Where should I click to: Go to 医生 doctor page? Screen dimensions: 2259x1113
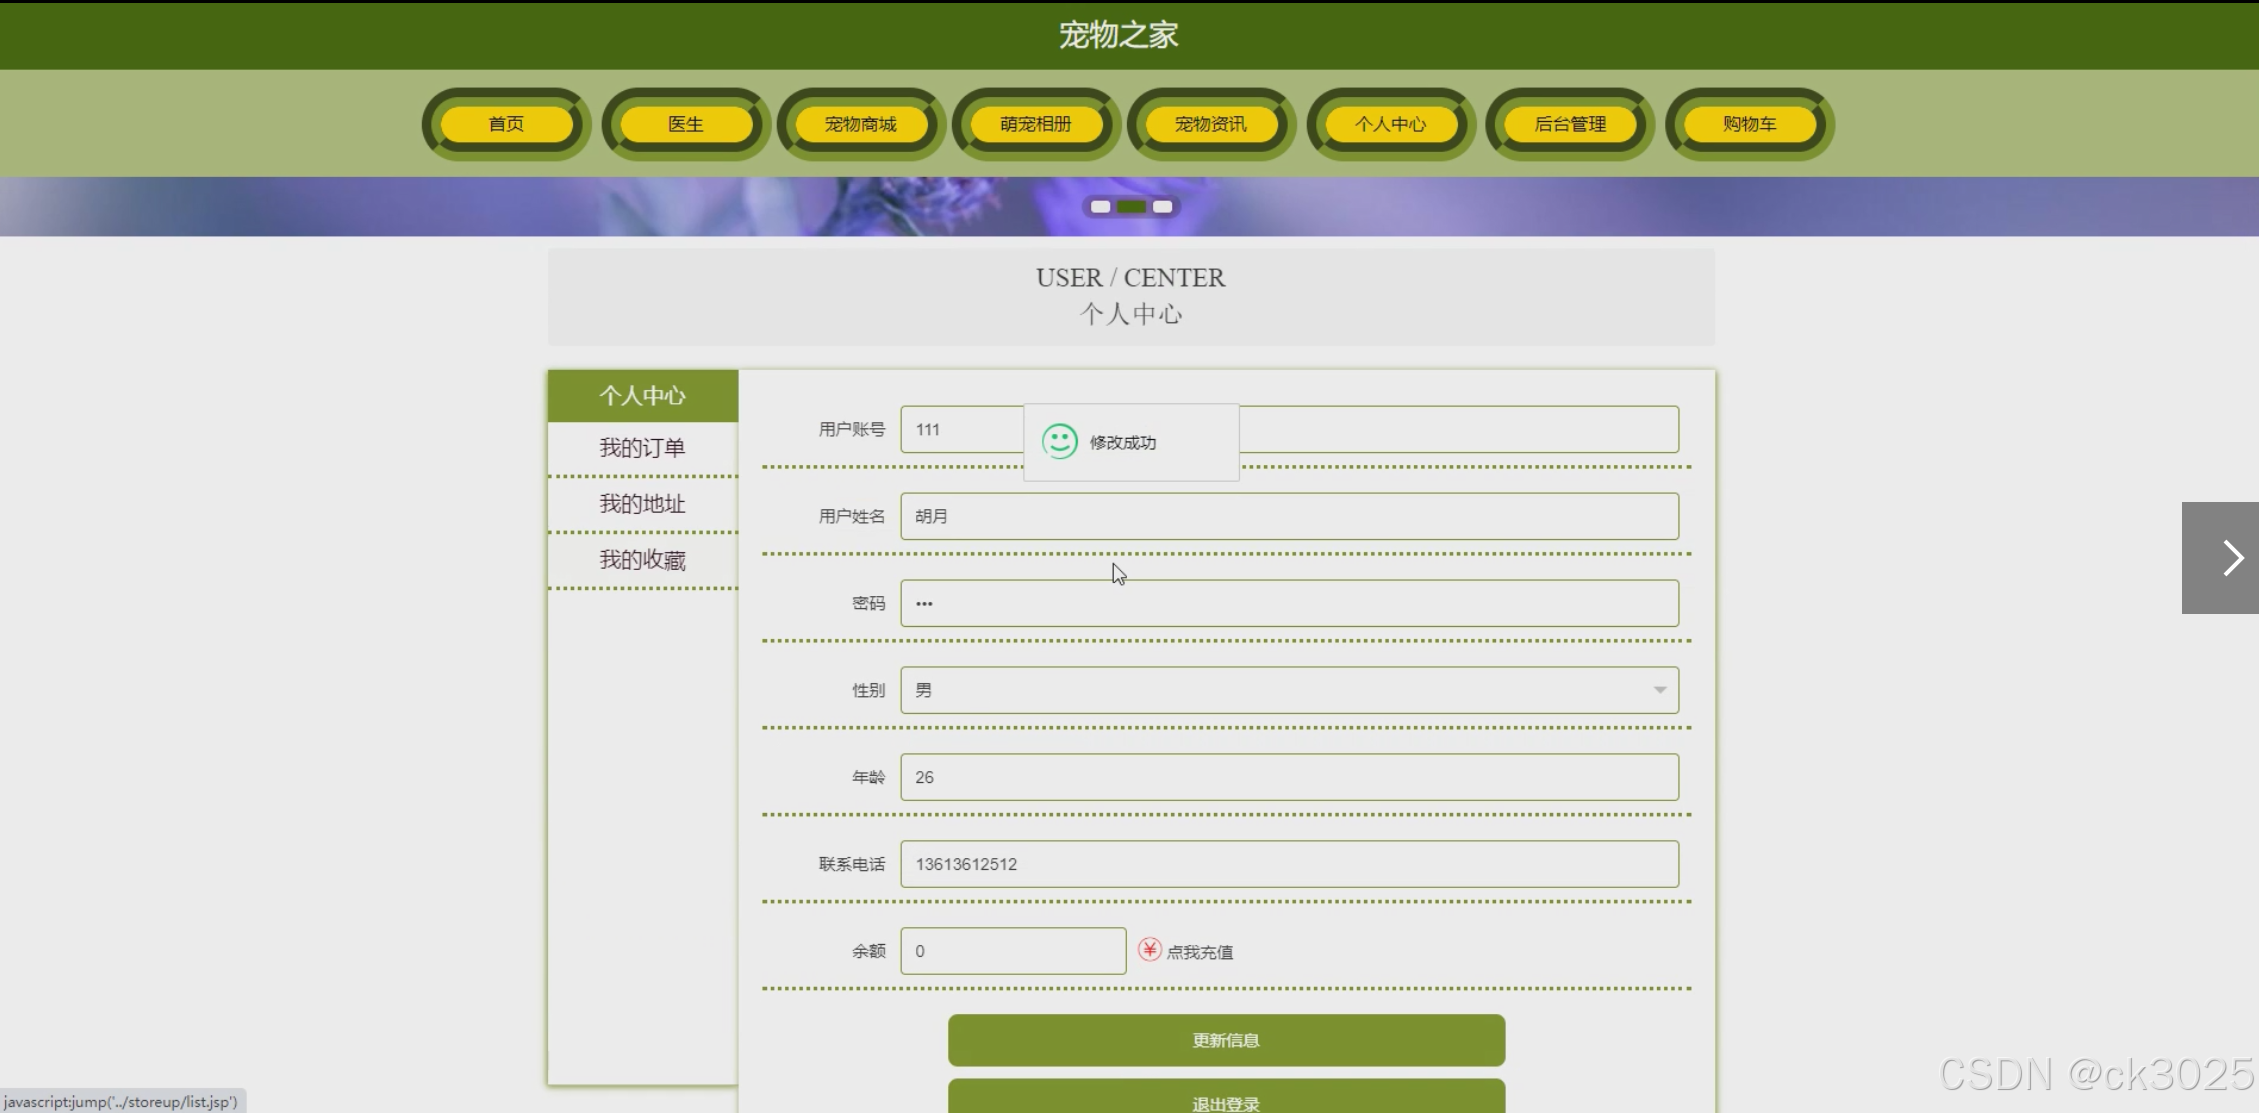[686, 124]
